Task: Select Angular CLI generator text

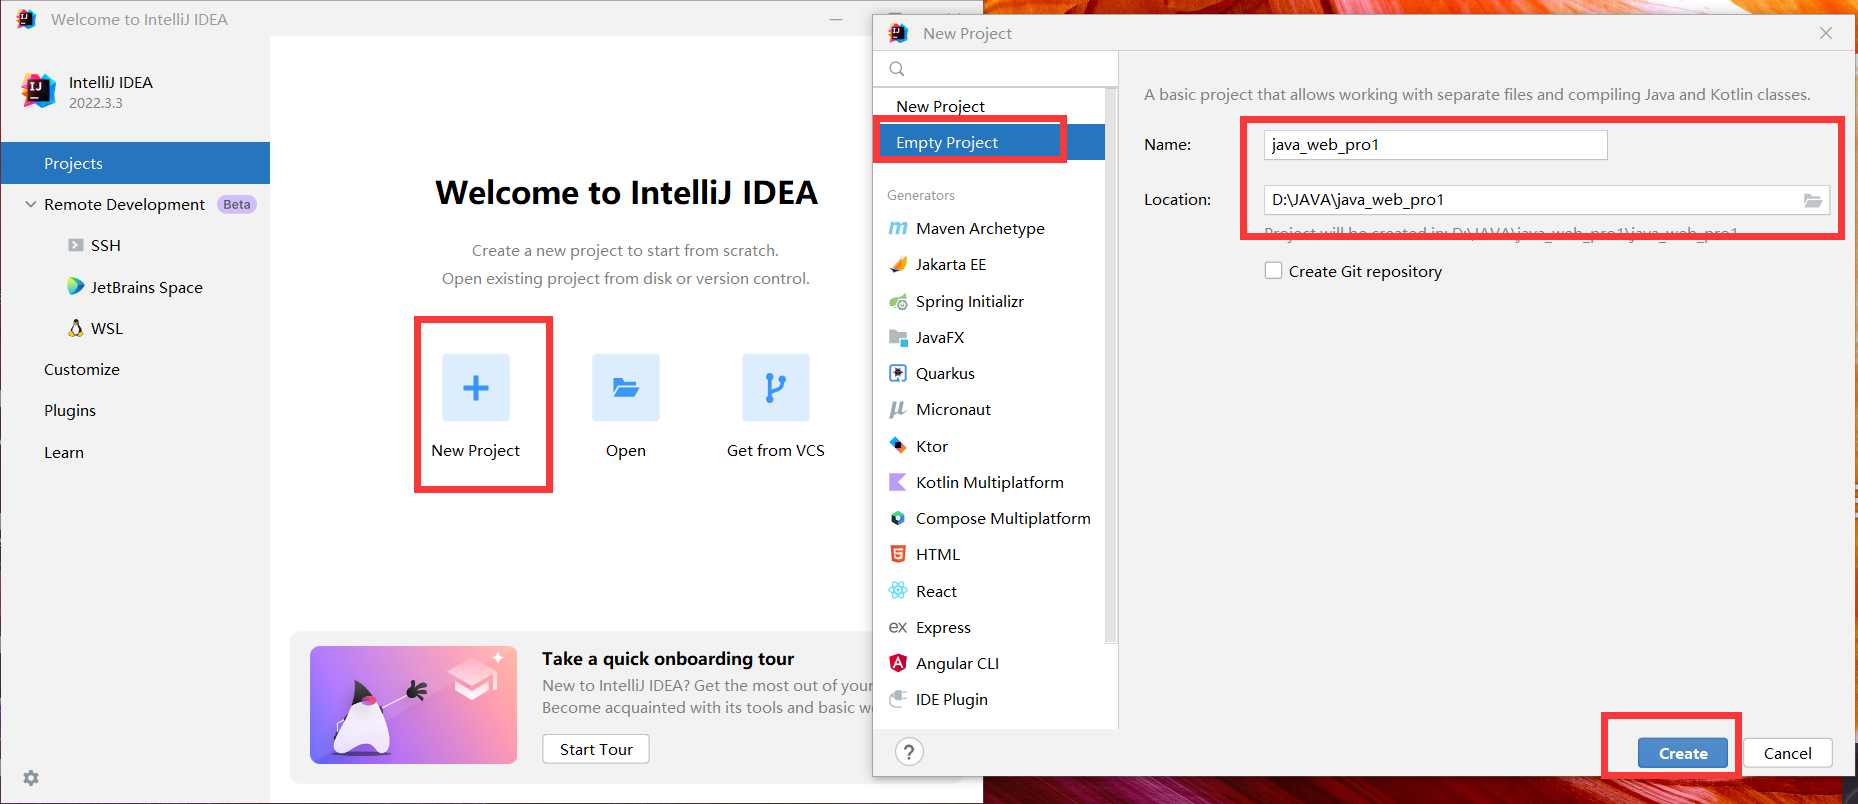Action: (x=957, y=663)
